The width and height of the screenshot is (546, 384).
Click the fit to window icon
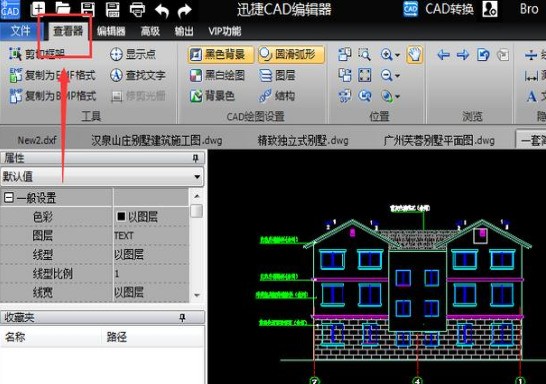[365, 75]
